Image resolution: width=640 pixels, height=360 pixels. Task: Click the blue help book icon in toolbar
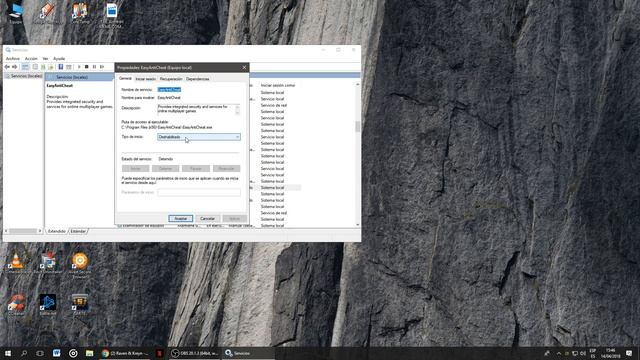point(60,67)
